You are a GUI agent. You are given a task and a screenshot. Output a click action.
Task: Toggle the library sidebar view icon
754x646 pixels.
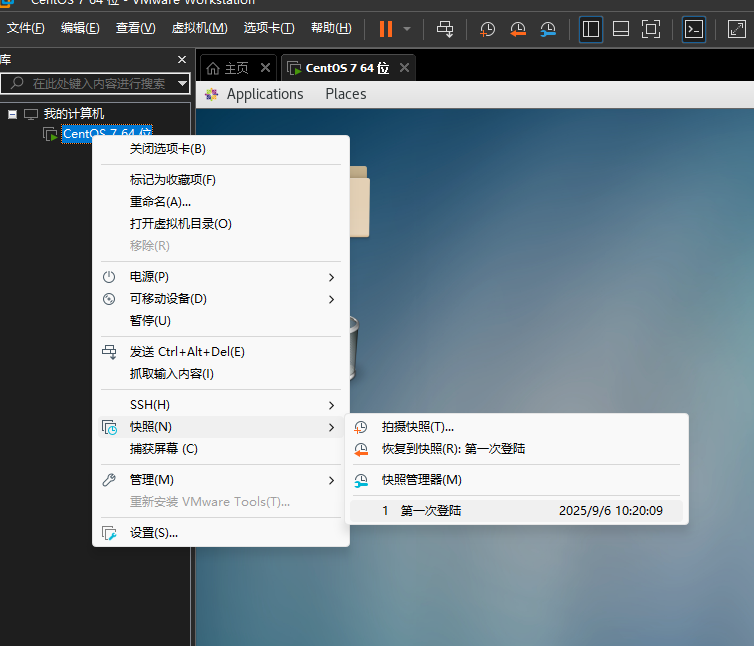pos(591,29)
